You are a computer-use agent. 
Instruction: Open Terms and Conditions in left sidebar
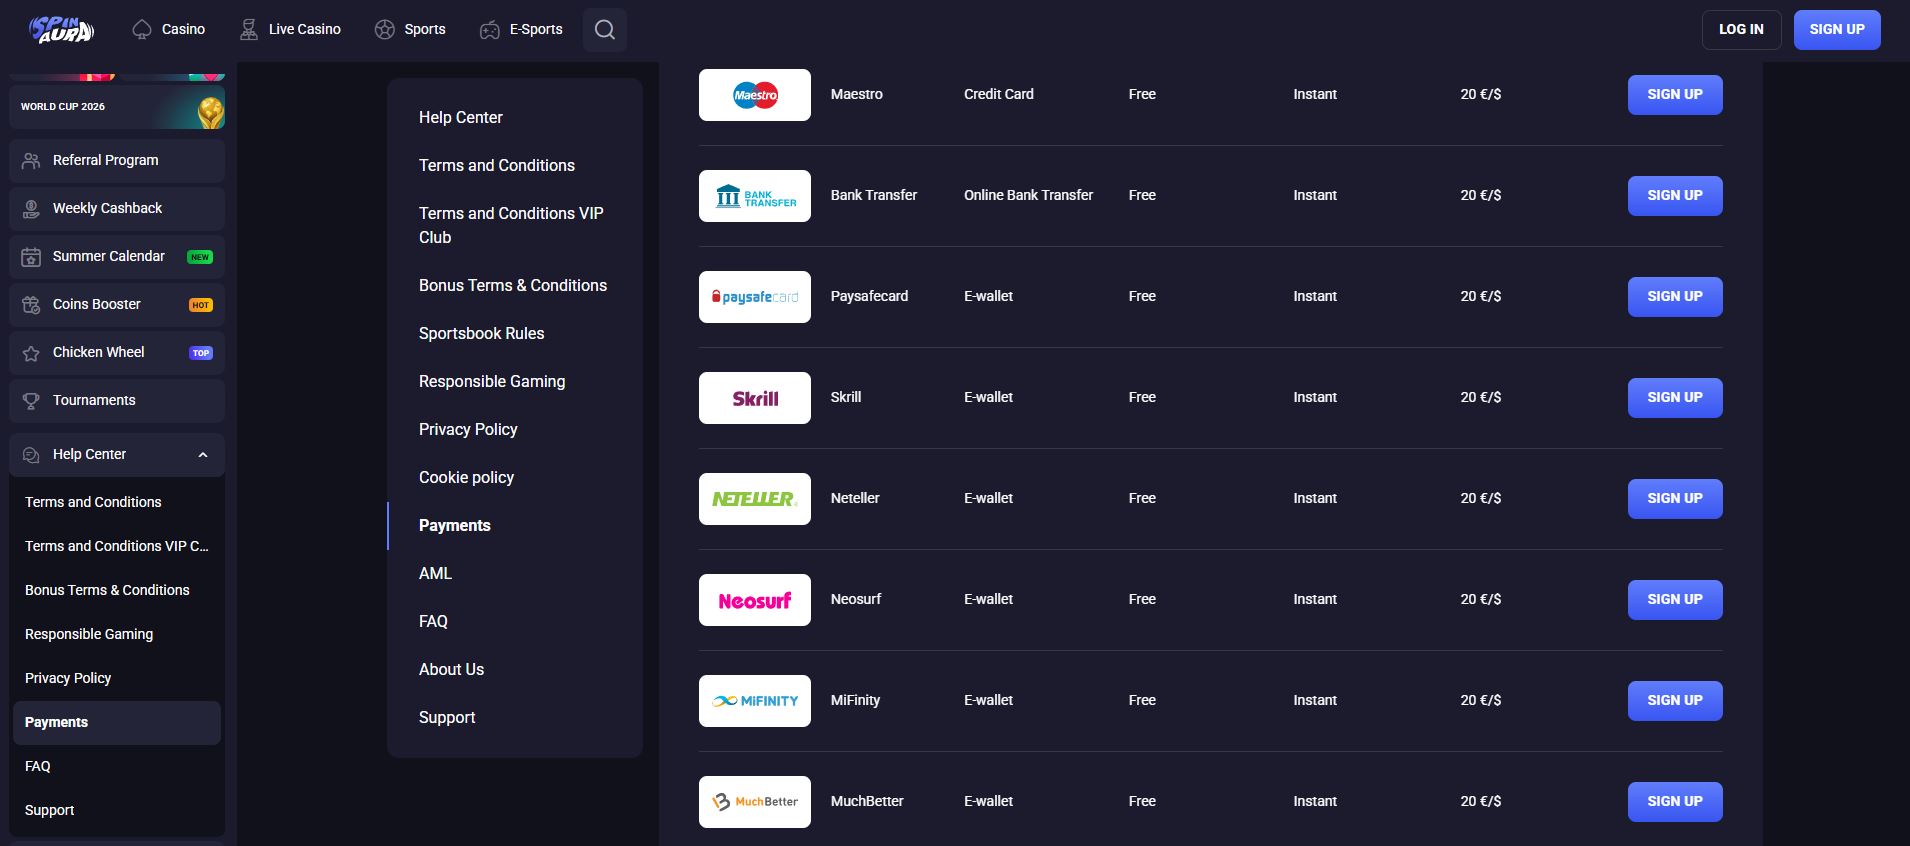93,502
